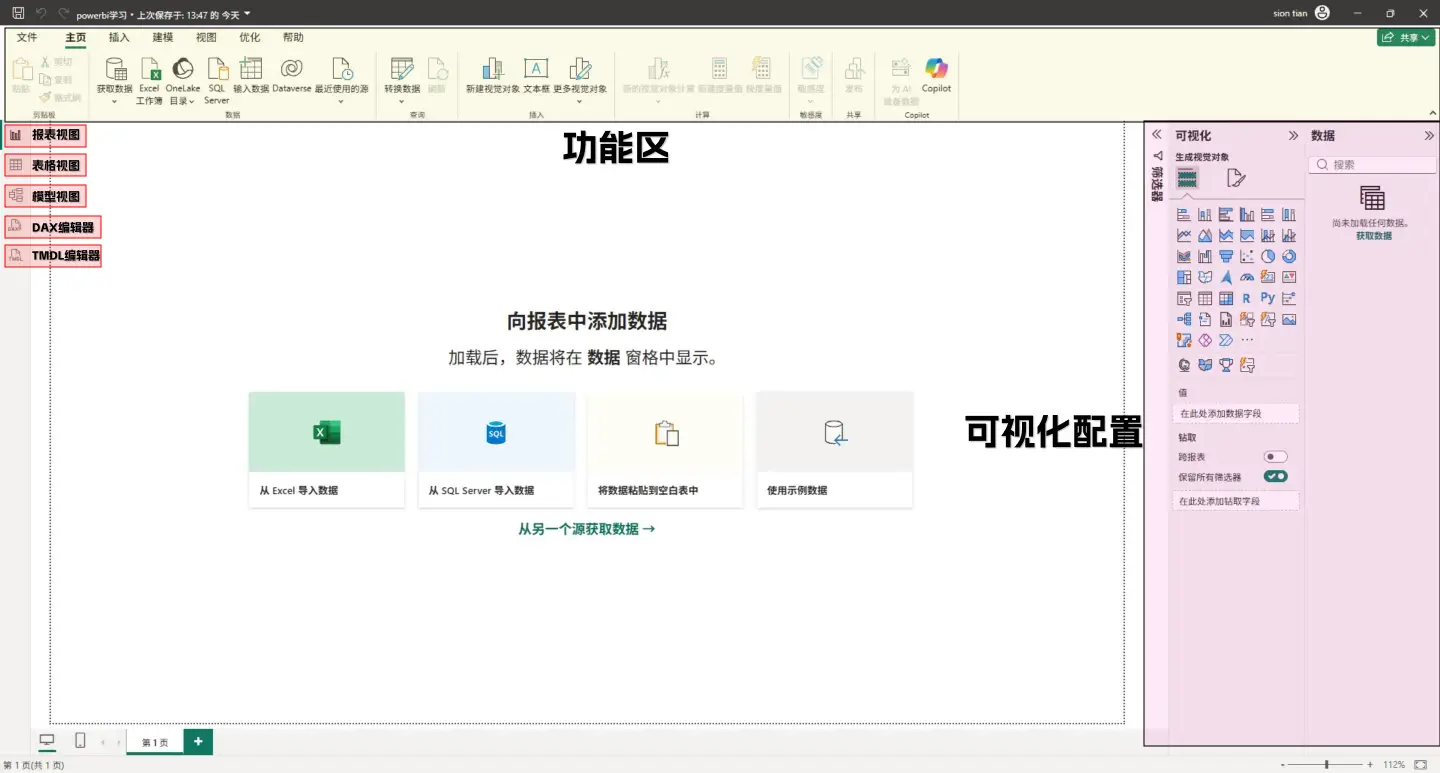Click the green 共享 (Share) button
The image size is (1440, 773).
pos(1406,37)
